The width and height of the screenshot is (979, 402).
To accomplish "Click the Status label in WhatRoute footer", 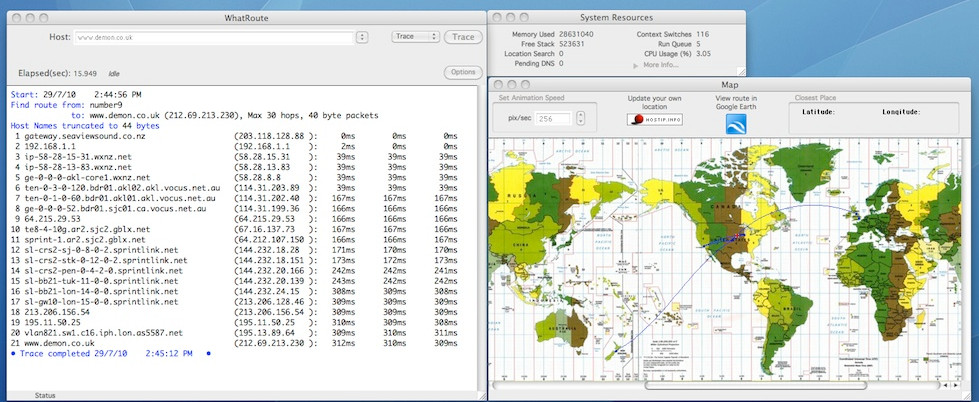I will click(45, 395).
